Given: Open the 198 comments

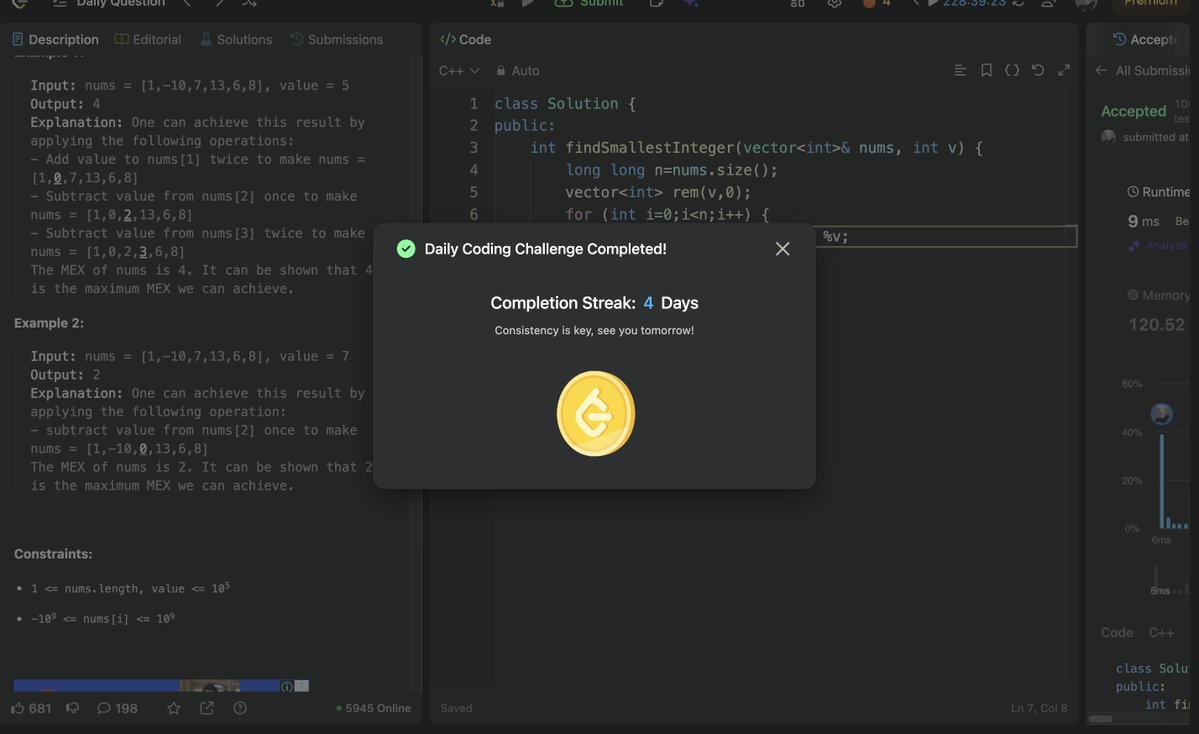Looking at the screenshot, I should click(117, 708).
